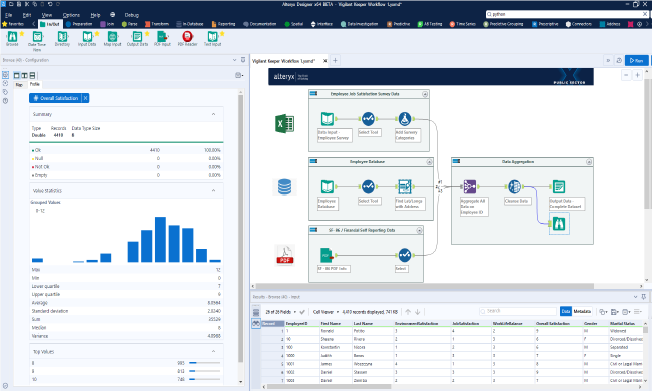The image size is (652, 391).
Task: Select the PDF Reader tool
Action: [x=188, y=37]
